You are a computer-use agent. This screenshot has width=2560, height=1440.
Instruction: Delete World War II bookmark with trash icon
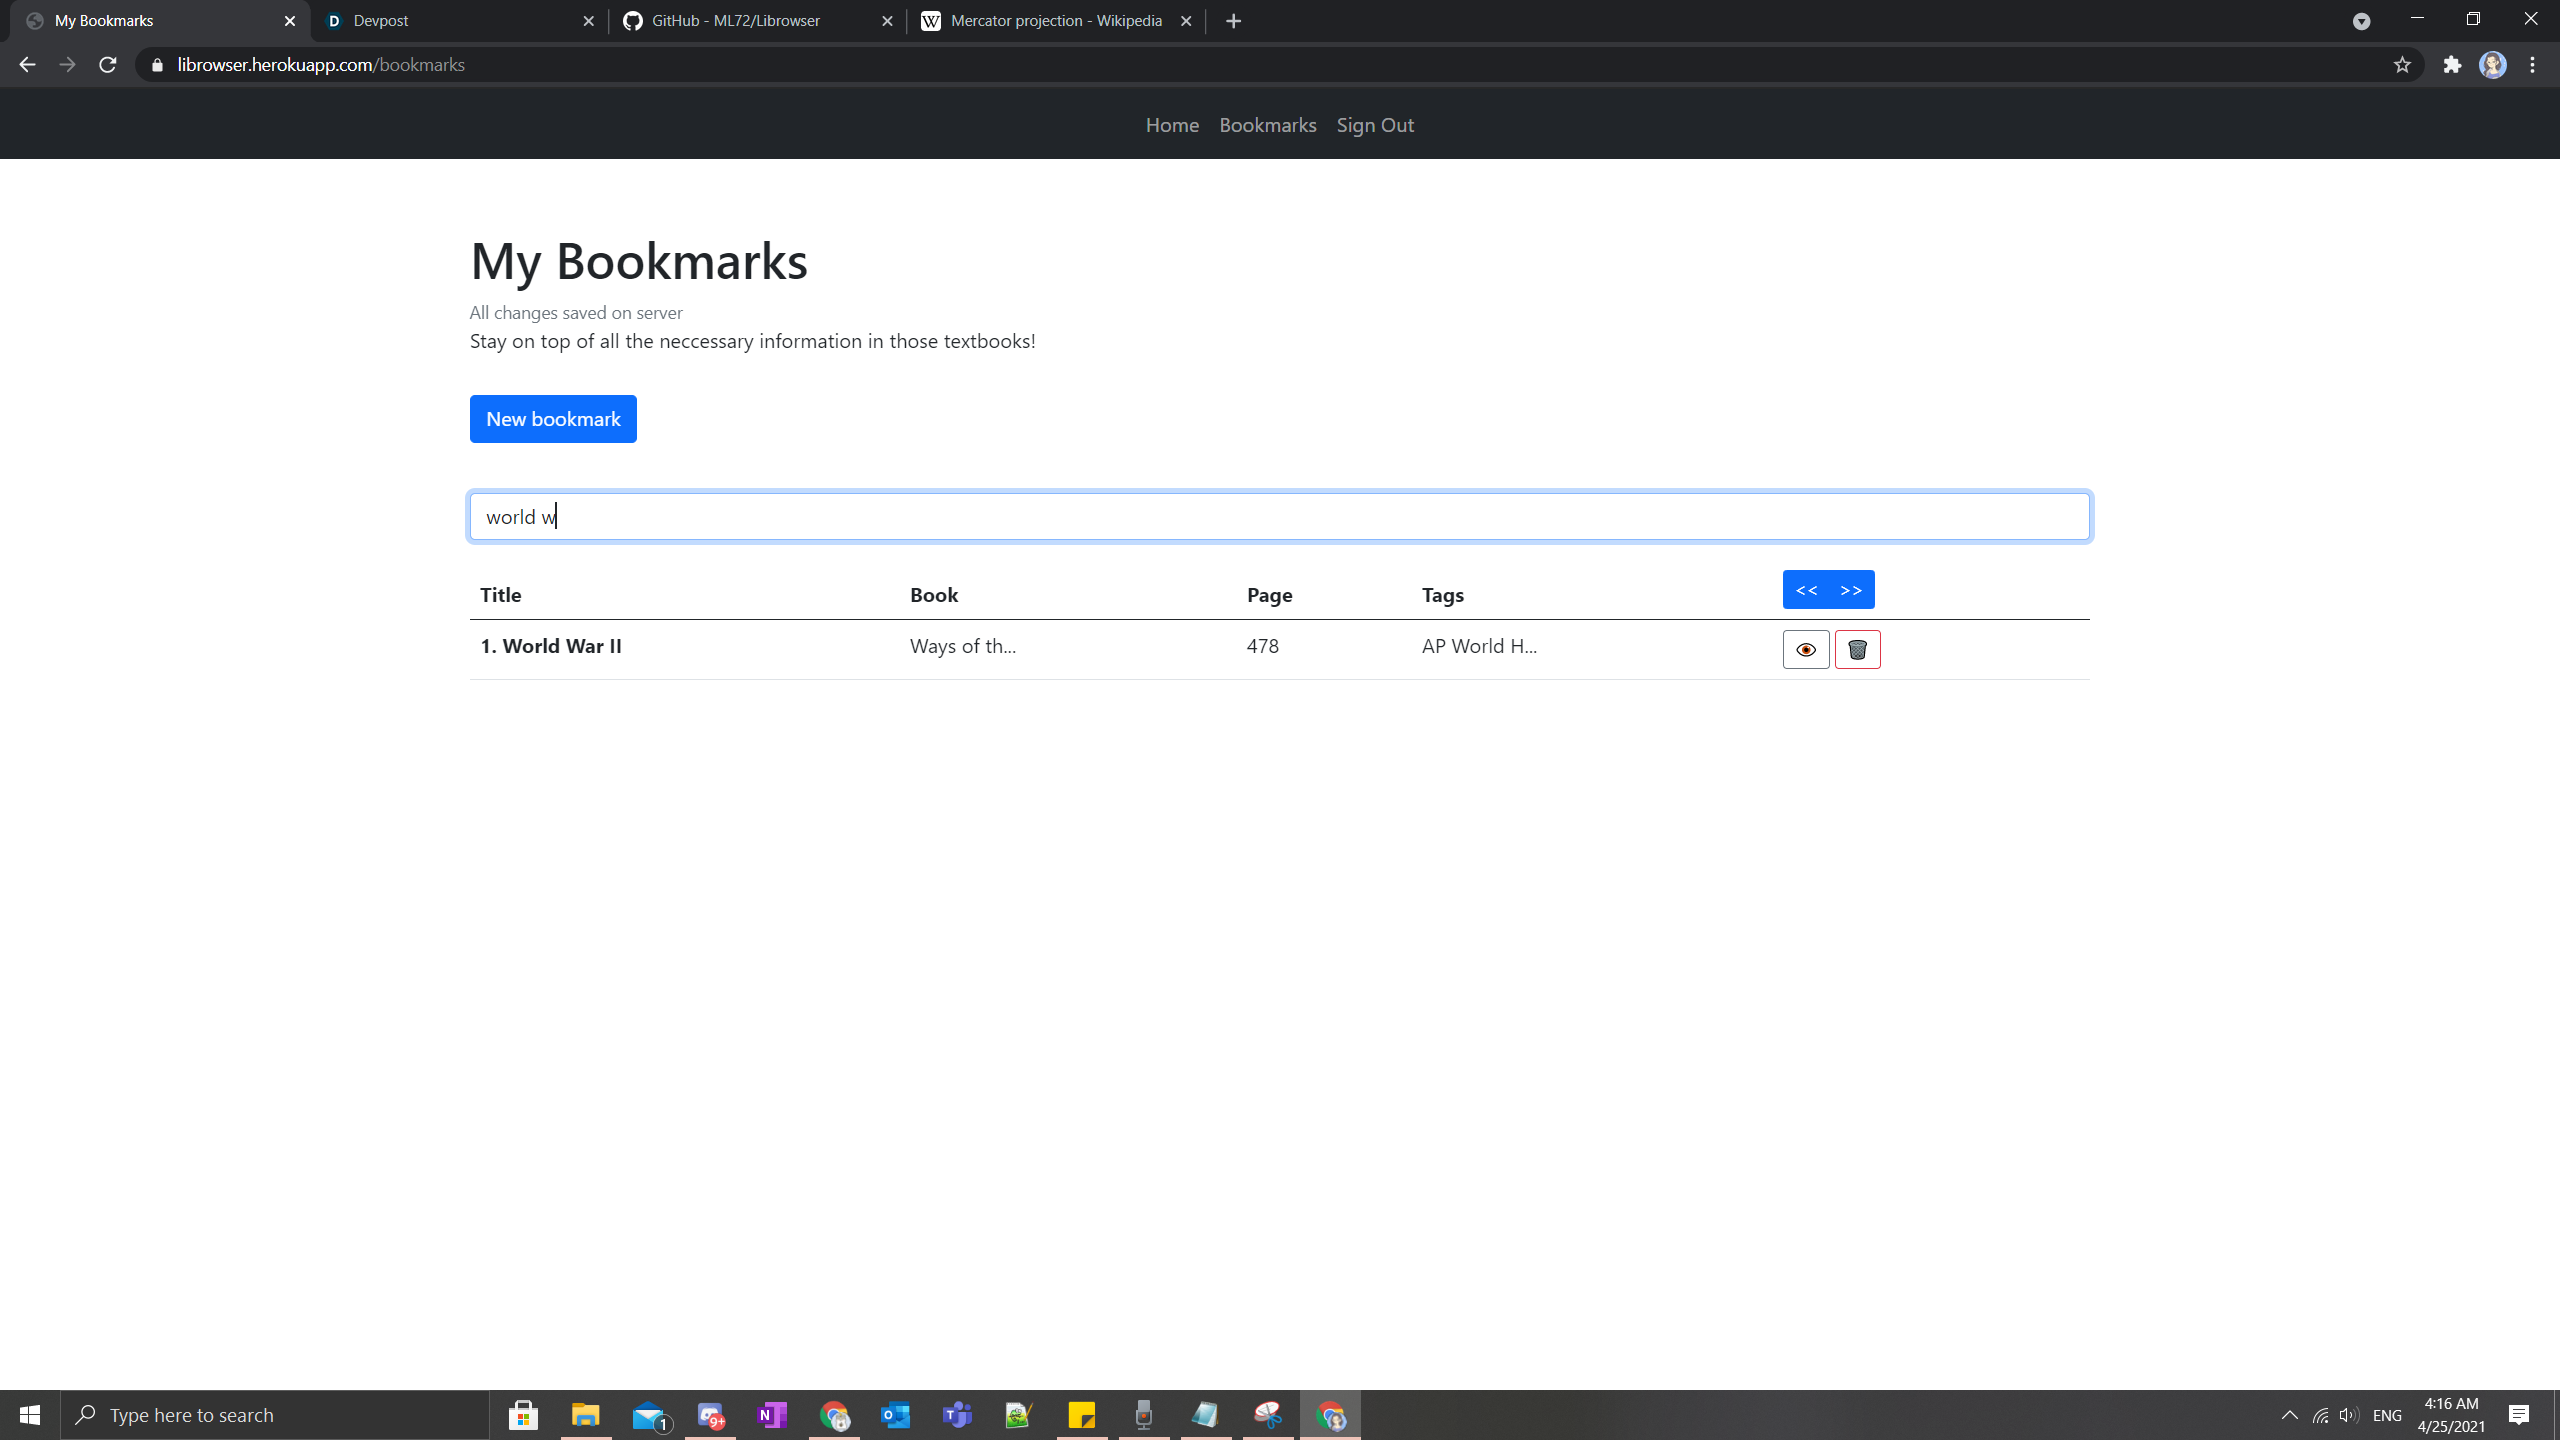[x=1857, y=650]
